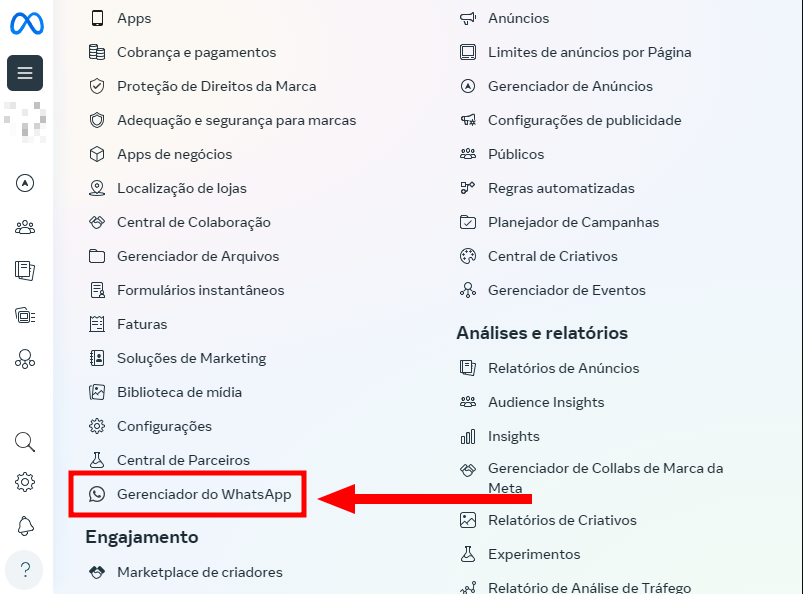The image size is (803, 594).
Task: Open the help question mark button
Action: point(25,570)
